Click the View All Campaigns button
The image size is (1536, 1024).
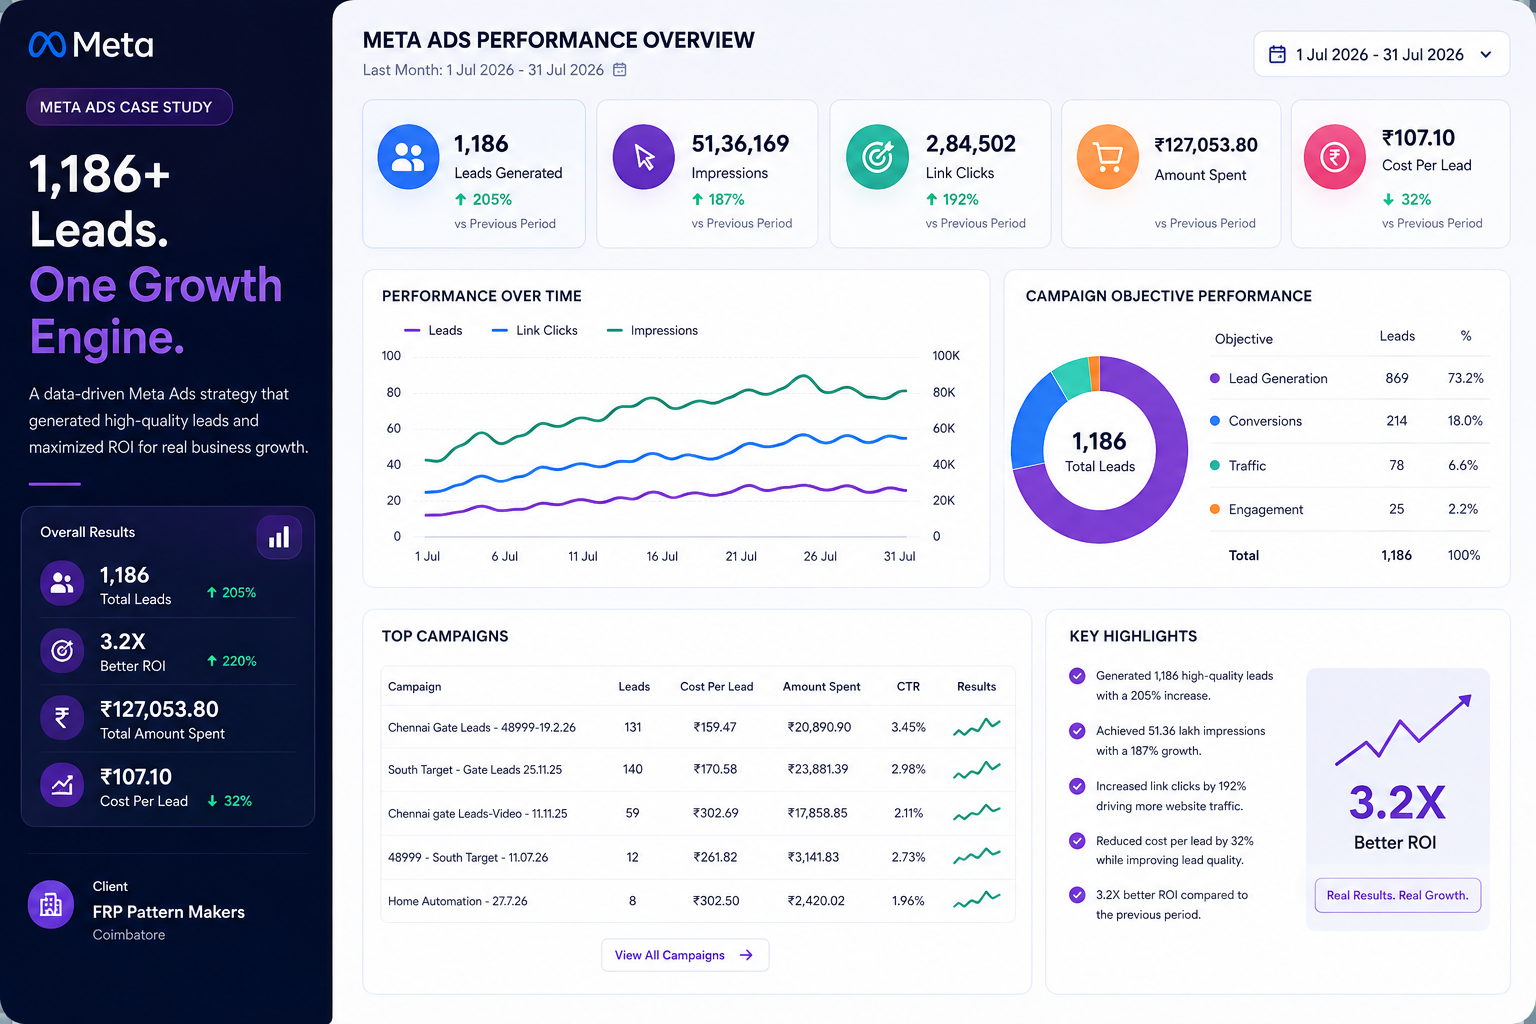pyautogui.click(x=685, y=955)
